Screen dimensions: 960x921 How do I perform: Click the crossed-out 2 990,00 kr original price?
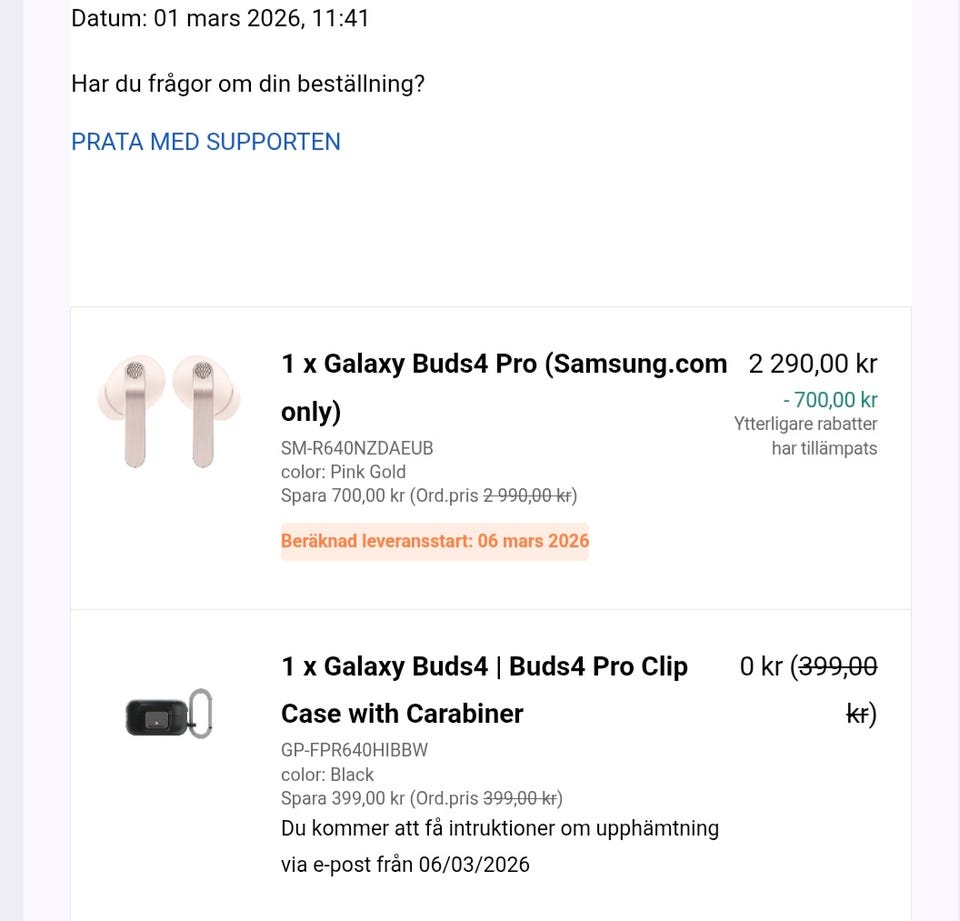pos(527,496)
